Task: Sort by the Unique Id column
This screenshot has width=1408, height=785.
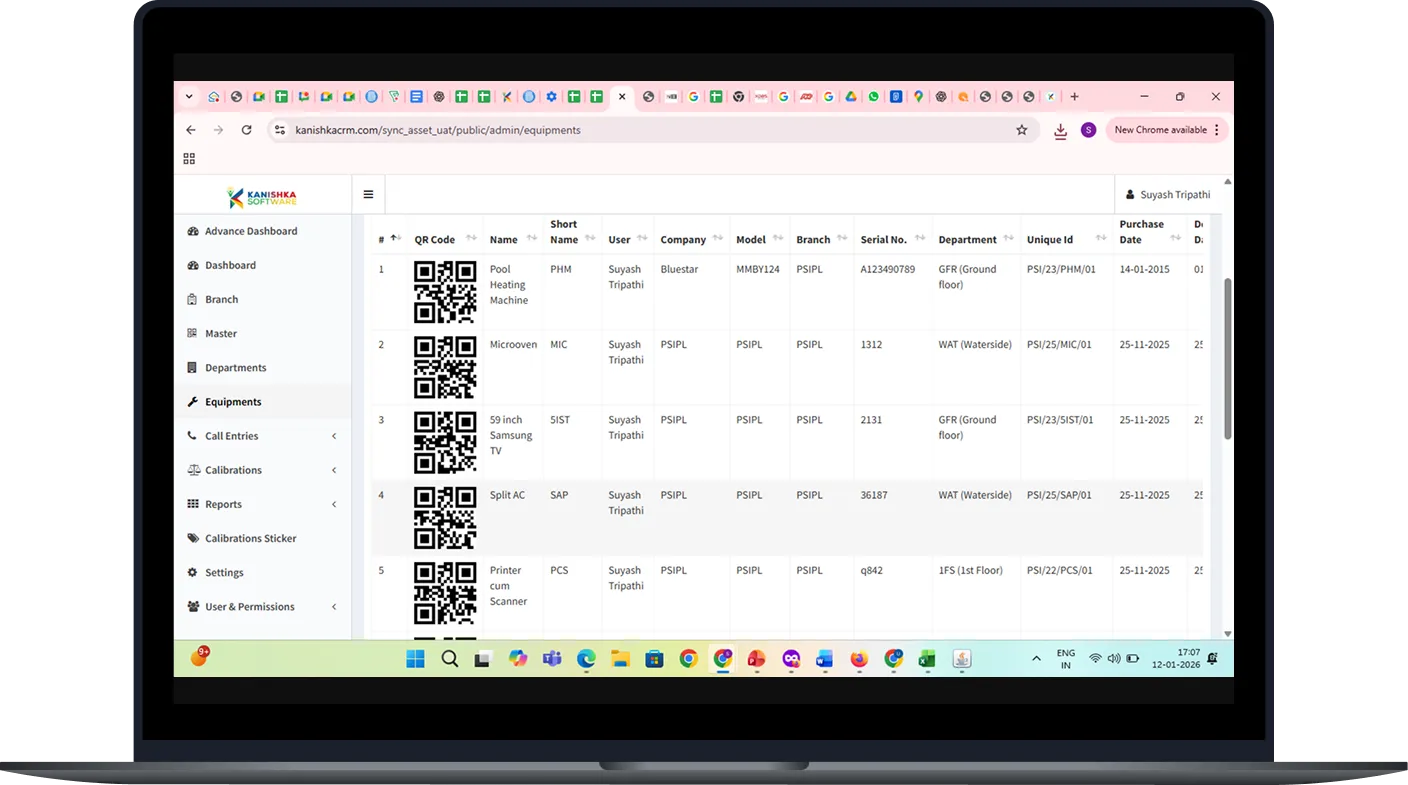Action: pyautogui.click(x=1066, y=239)
